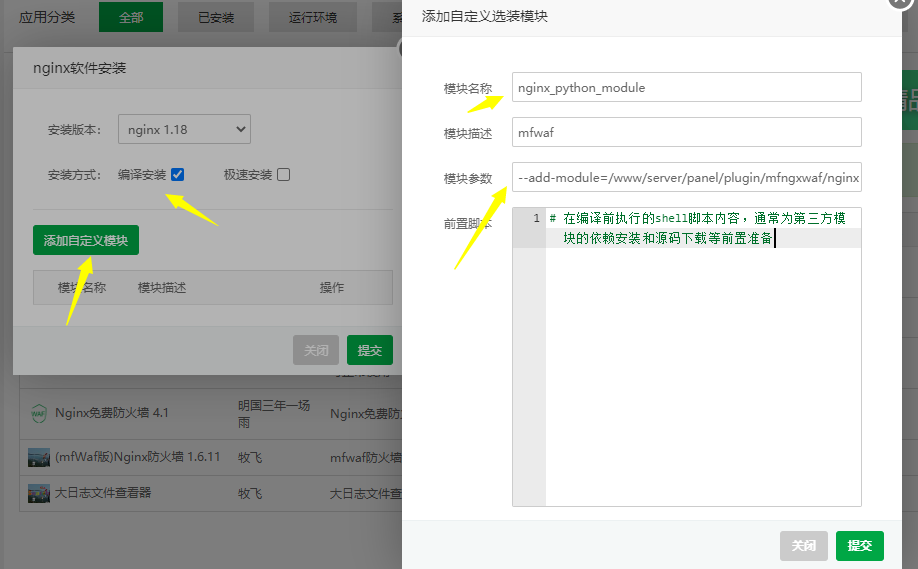The height and width of the screenshot is (569, 918).
Task: Click 提交 in the nginx软件安装 dialog
Action: (370, 351)
